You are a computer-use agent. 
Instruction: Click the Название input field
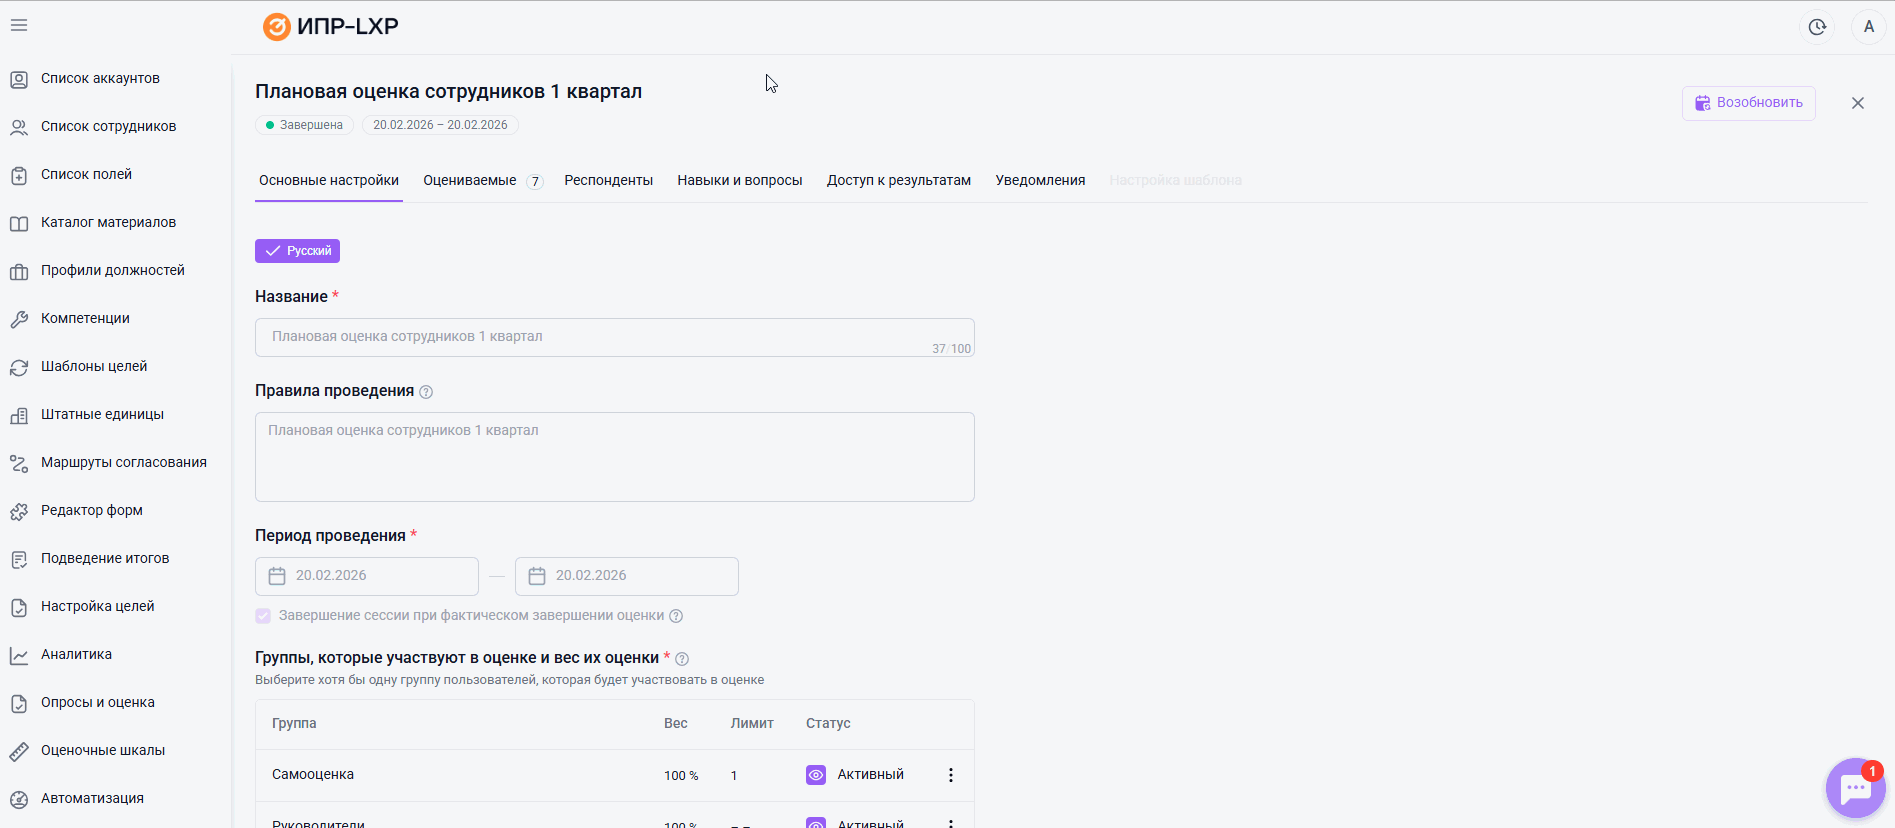click(600, 337)
